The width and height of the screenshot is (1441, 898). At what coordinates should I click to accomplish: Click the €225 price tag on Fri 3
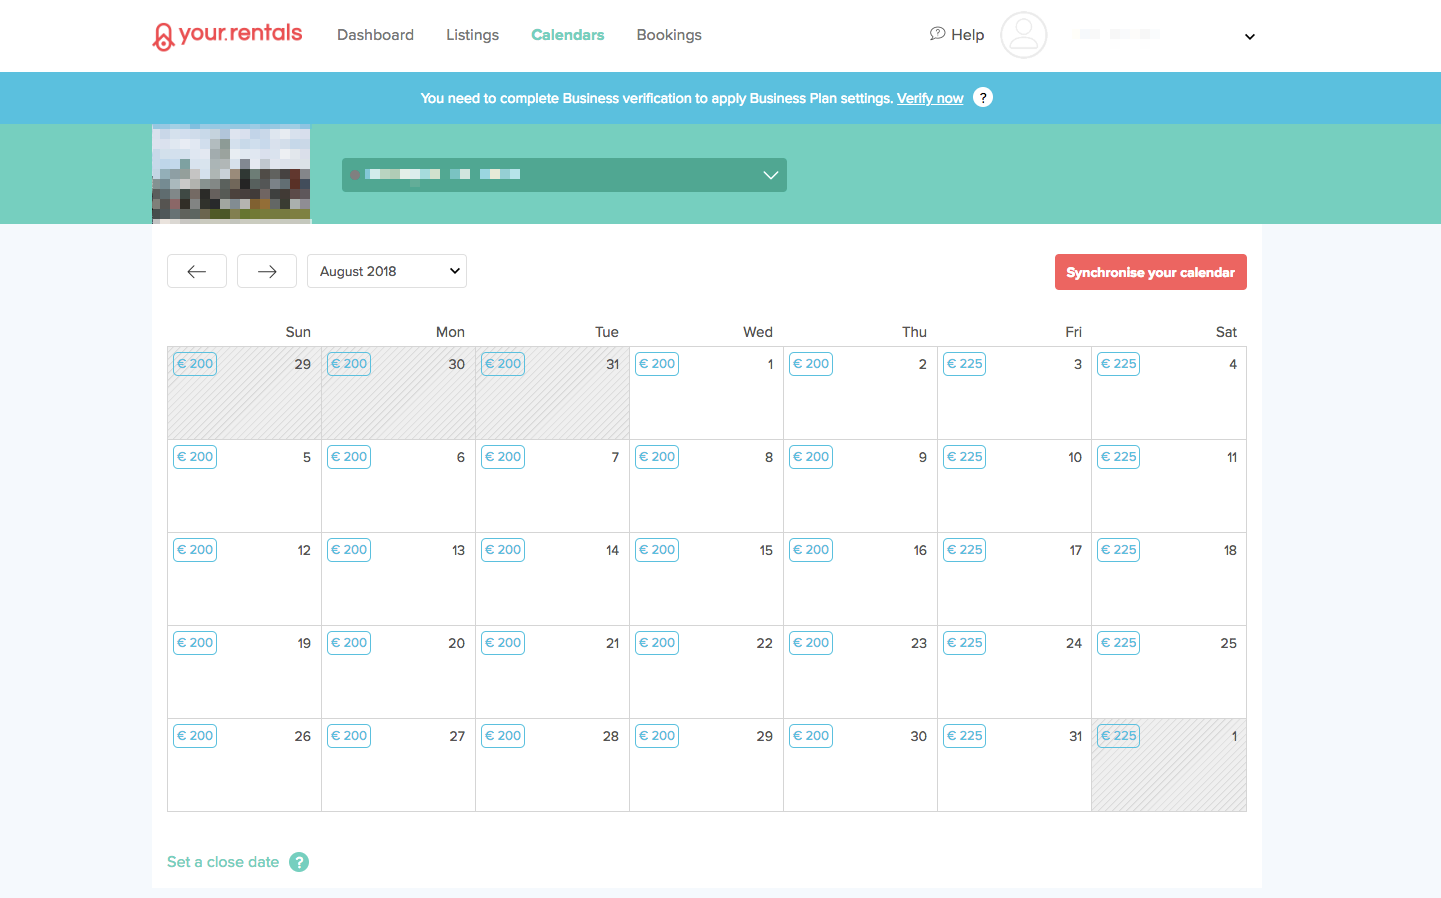965,364
